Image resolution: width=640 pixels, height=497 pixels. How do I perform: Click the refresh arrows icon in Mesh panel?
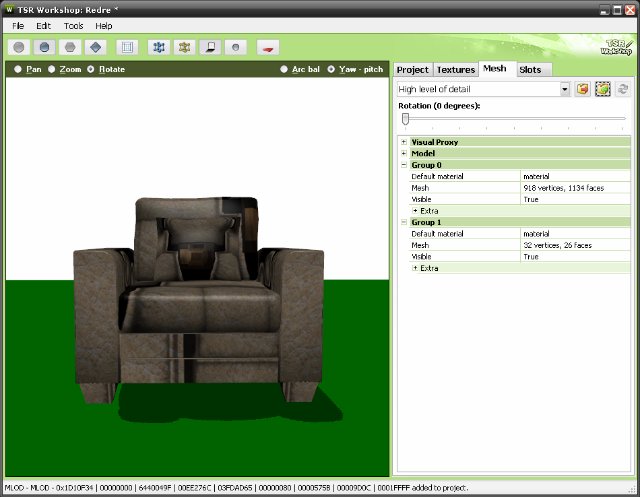pyautogui.click(x=622, y=89)
